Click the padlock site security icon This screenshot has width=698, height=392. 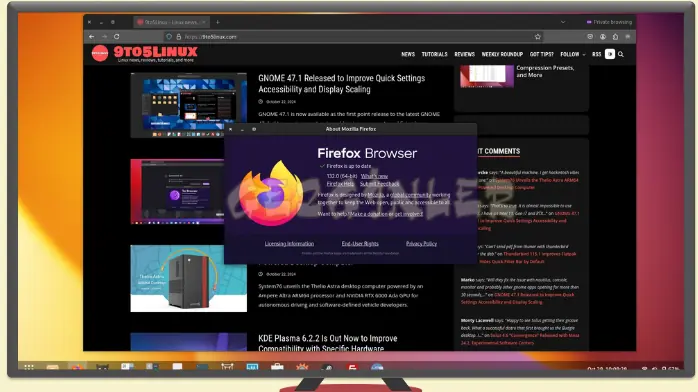pyautogui.click(x=179, y=36)
